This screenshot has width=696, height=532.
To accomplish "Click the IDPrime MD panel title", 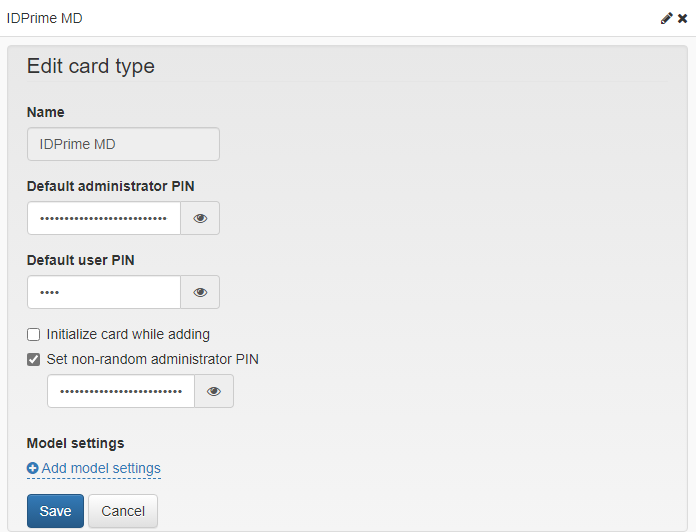I will click(x=44, y=18).
